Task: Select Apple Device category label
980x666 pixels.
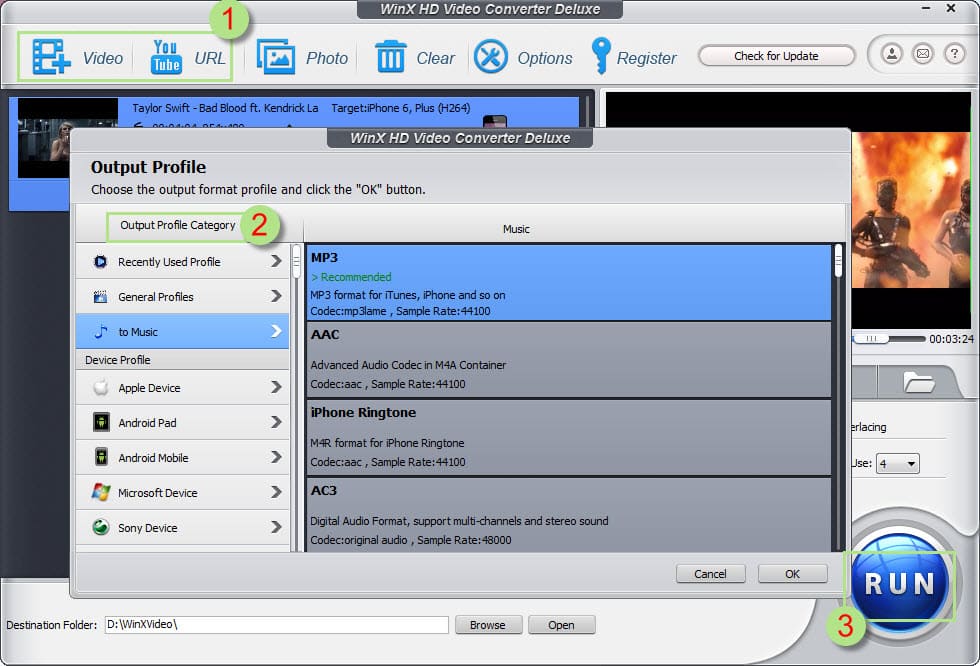Action: click(149, 388)
